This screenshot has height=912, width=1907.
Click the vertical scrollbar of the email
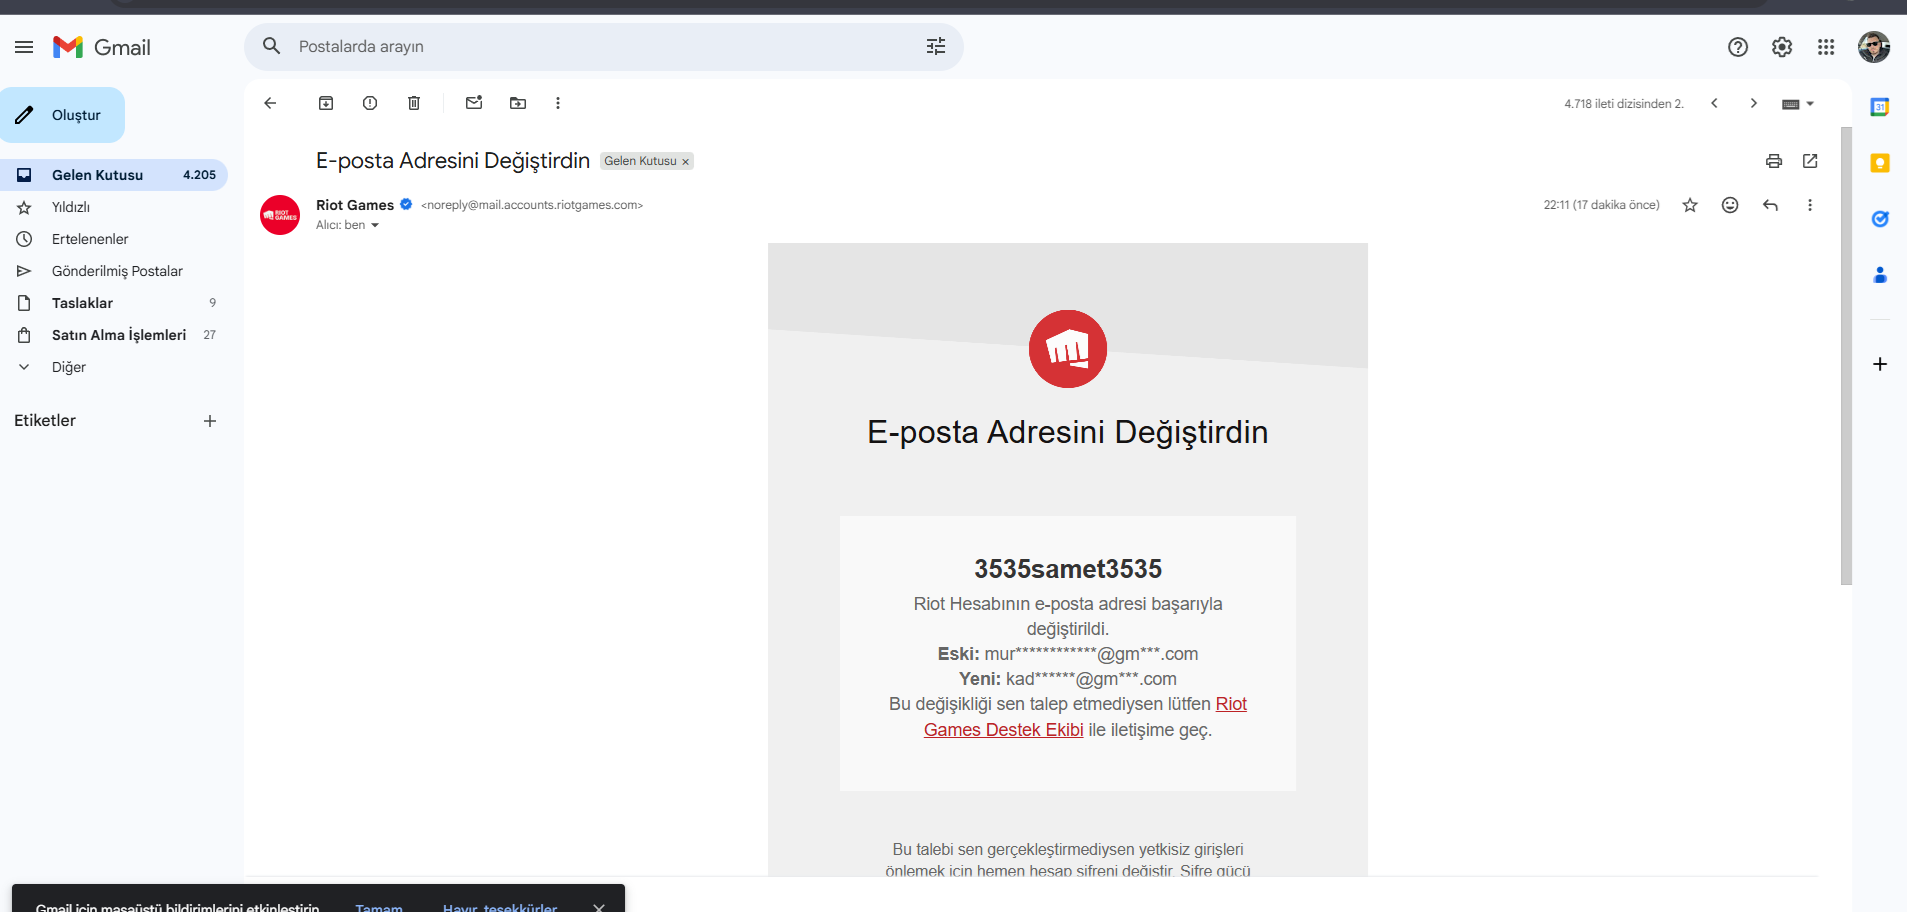[1846, 355]
